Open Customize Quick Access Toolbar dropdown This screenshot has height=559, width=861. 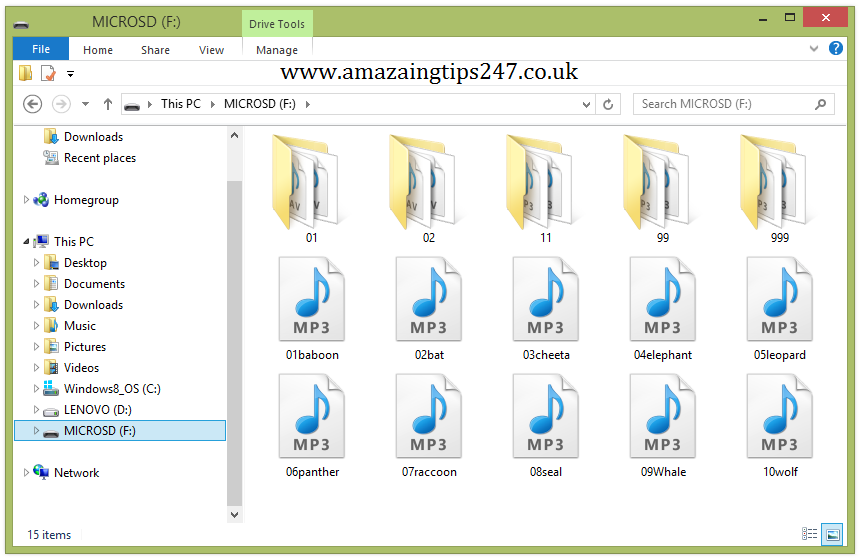point(70,74)
